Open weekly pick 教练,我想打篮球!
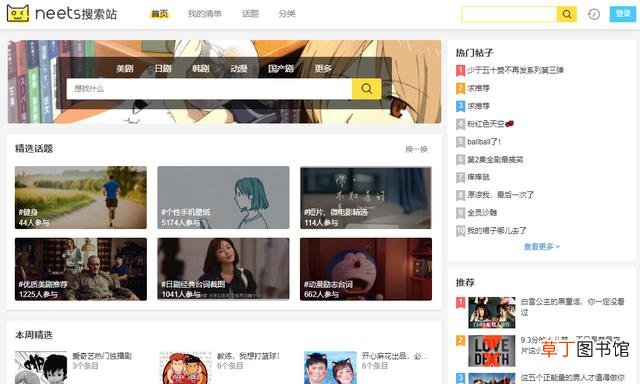Image resolution: width=640 pixels, height=384 pixels. coord(248,356)
